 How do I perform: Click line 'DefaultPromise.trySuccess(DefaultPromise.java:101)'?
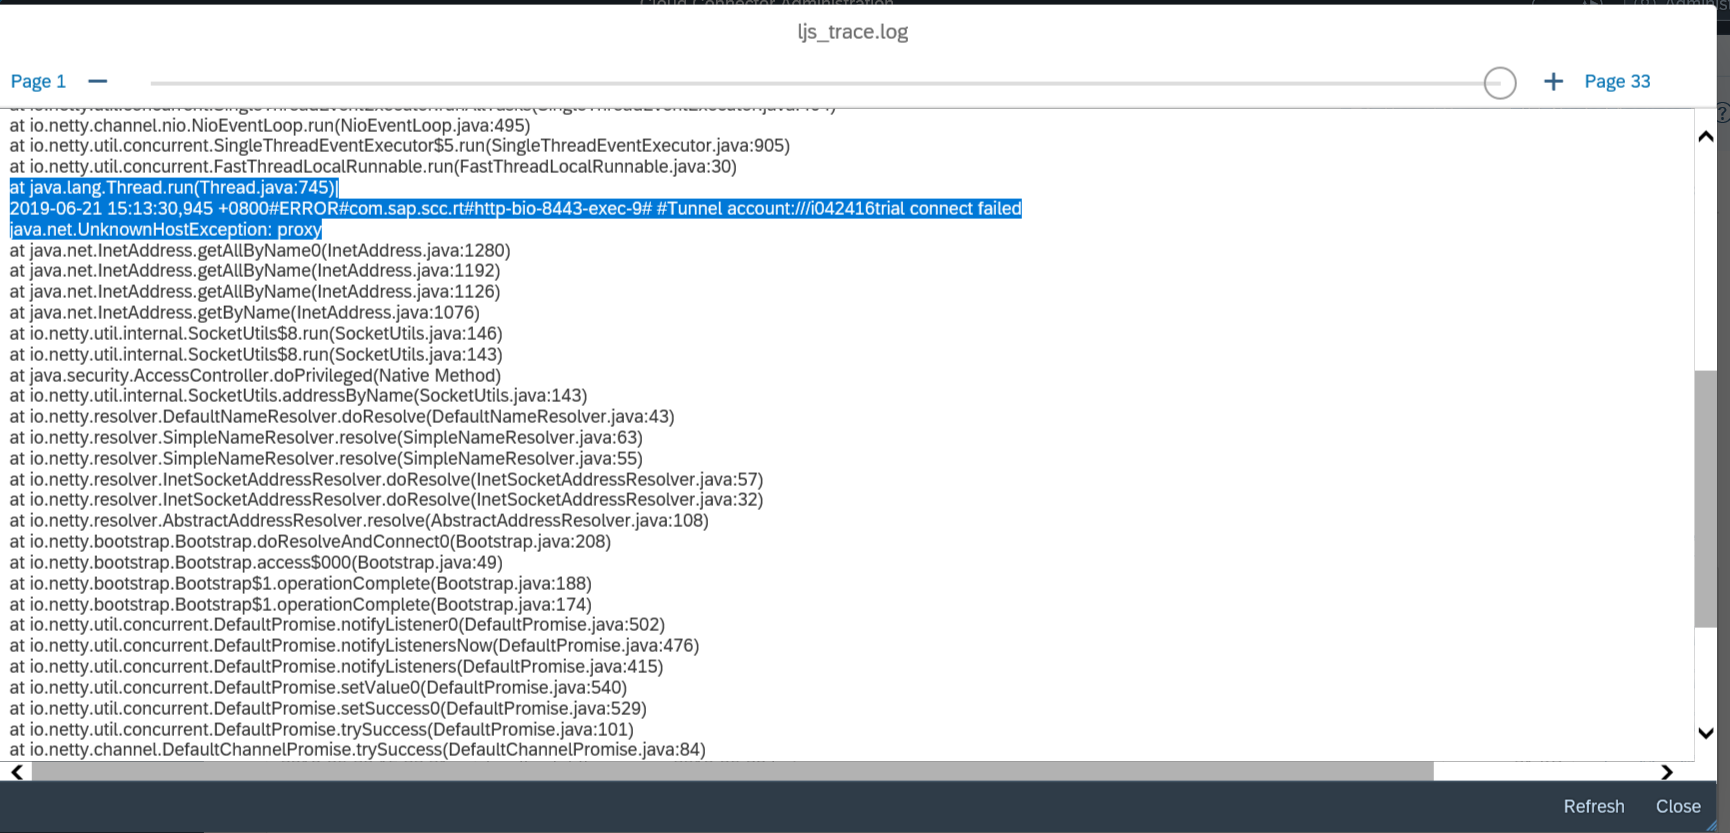322,730
